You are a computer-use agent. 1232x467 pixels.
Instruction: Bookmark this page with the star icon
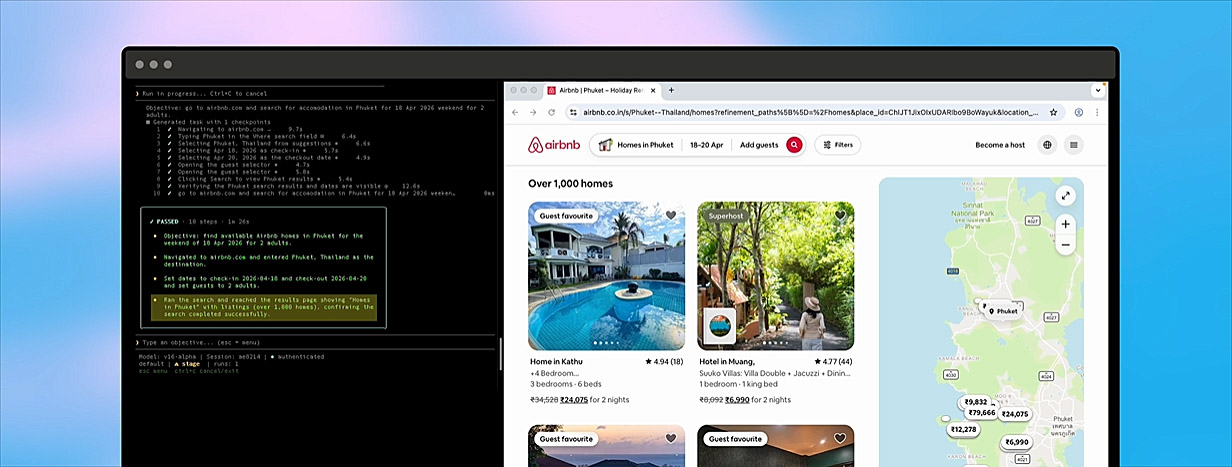click(1053, 112)
